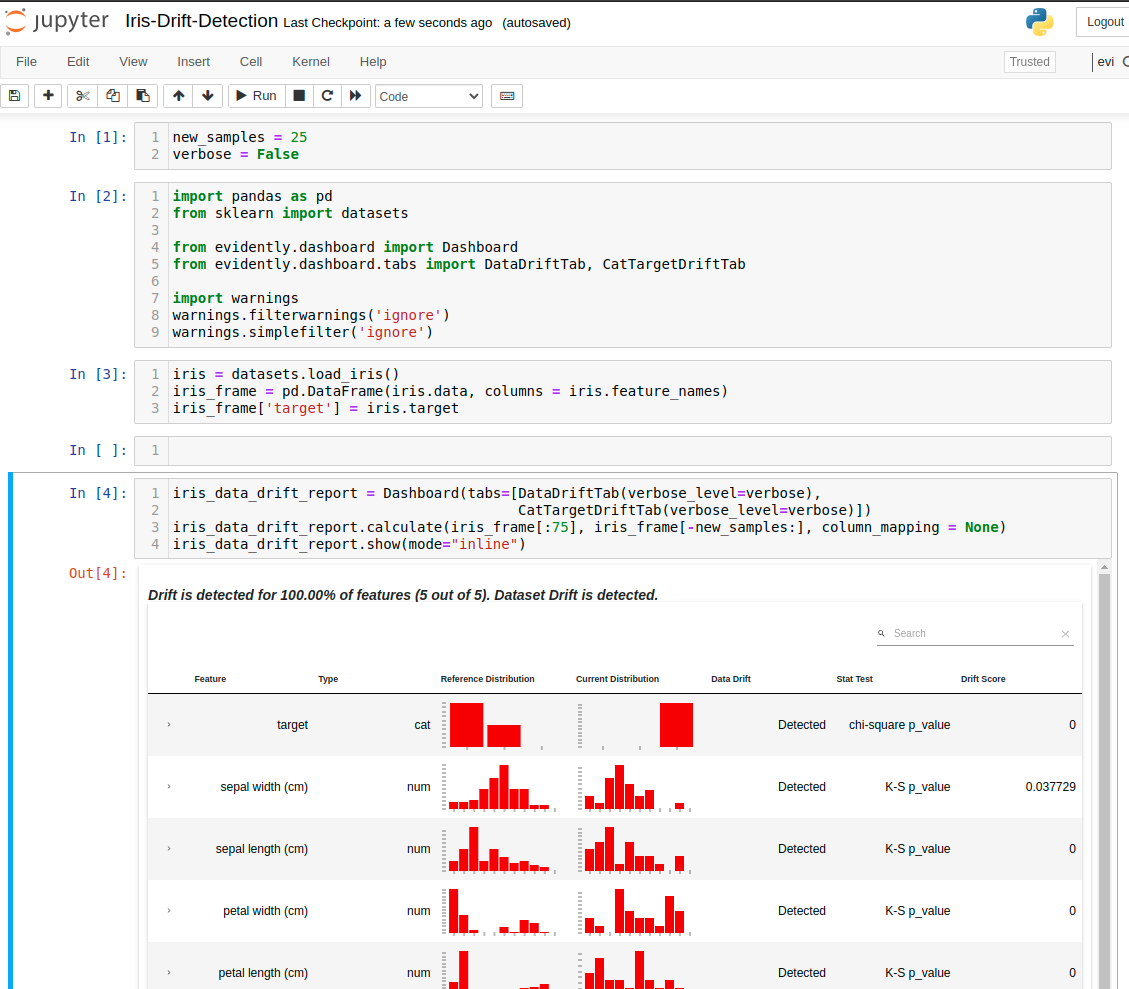The width and height of the screenshot is (1129, 989).
Task: Interrupt the kernel with stop icon
Action: pyautogui.click(x=299, y=96)
